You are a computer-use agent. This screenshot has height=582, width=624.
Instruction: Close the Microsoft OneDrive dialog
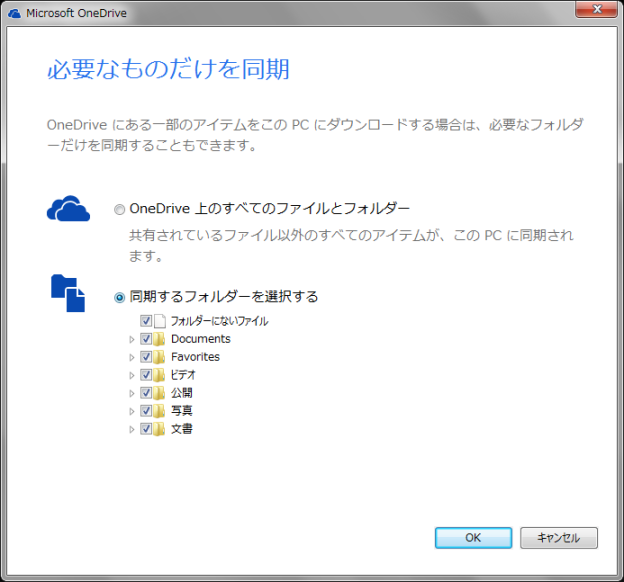click(x=596, y=9)
